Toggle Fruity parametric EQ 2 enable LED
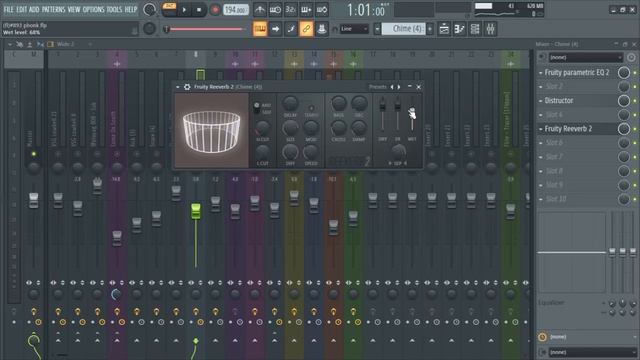 coord(635,73)
